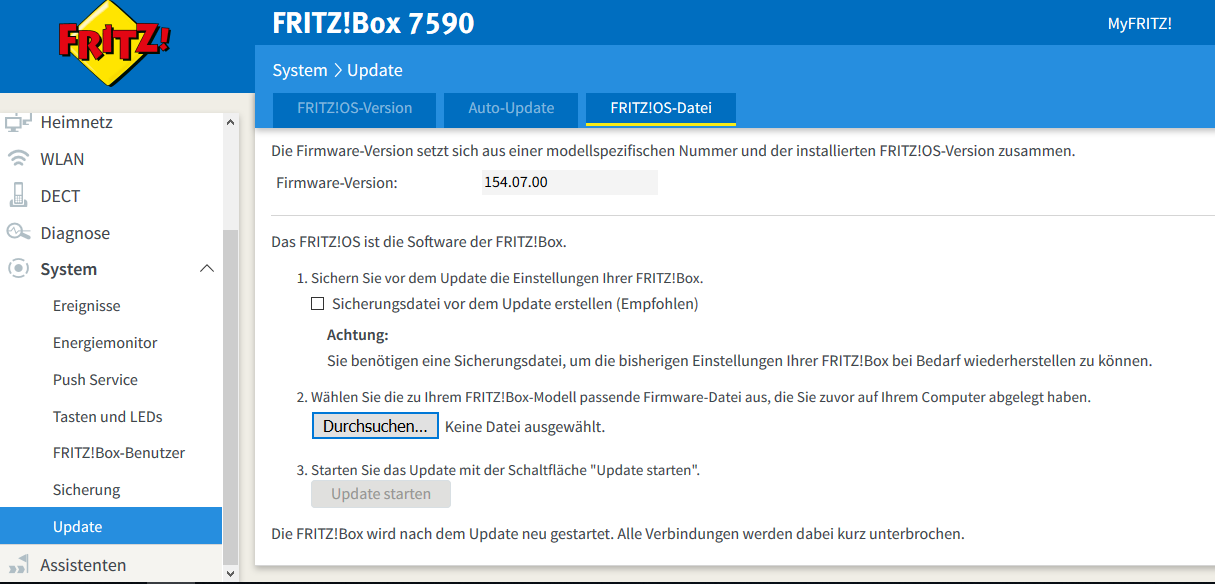Click the FRITZ!Box 7590 title

pos(373,23)
